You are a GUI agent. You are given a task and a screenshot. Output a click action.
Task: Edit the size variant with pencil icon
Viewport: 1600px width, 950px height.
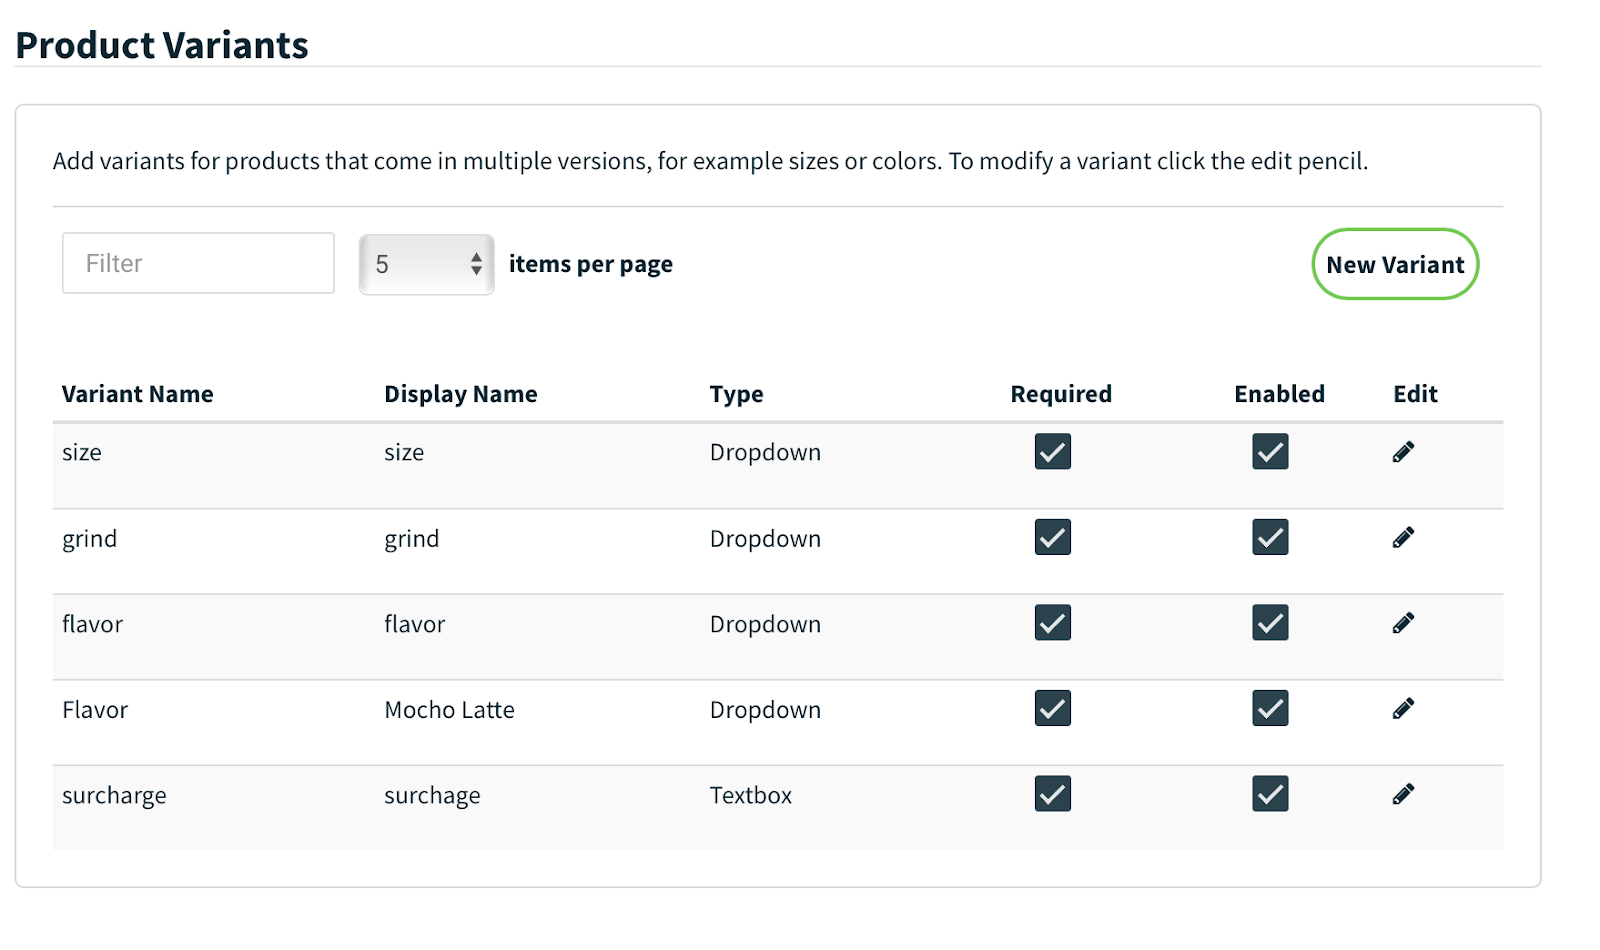1403,452
